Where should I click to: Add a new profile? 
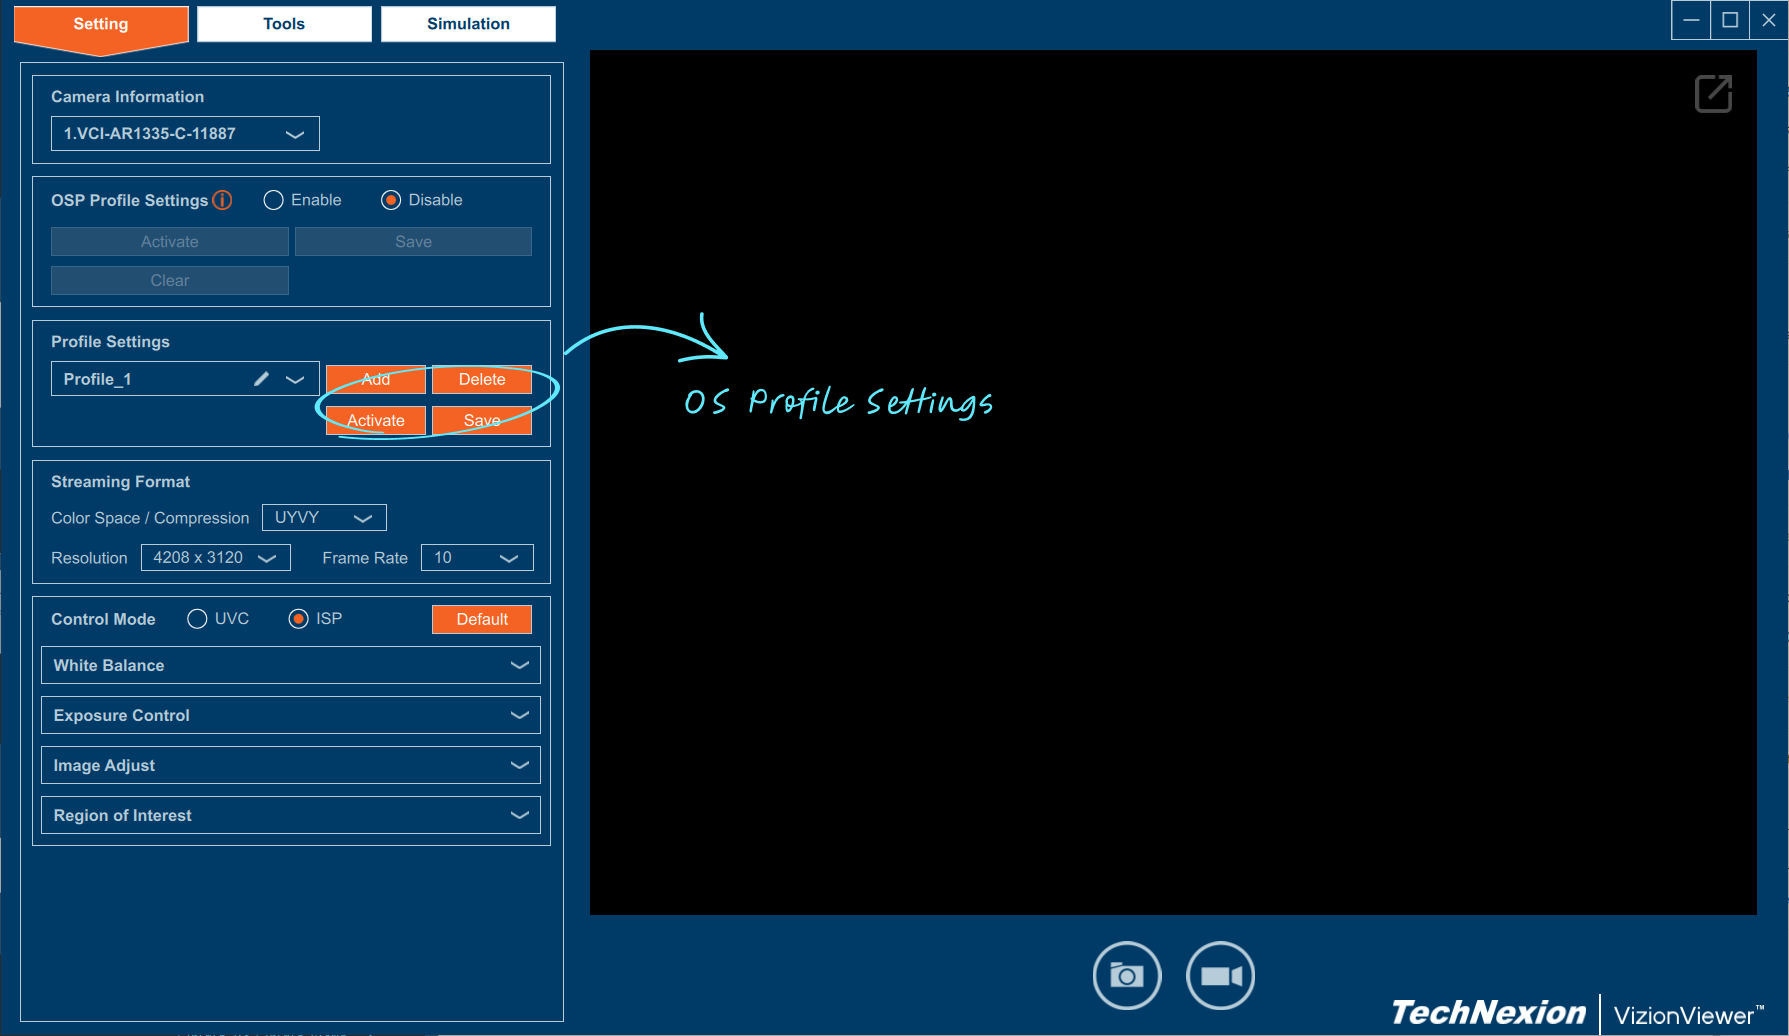click(376, 379)
